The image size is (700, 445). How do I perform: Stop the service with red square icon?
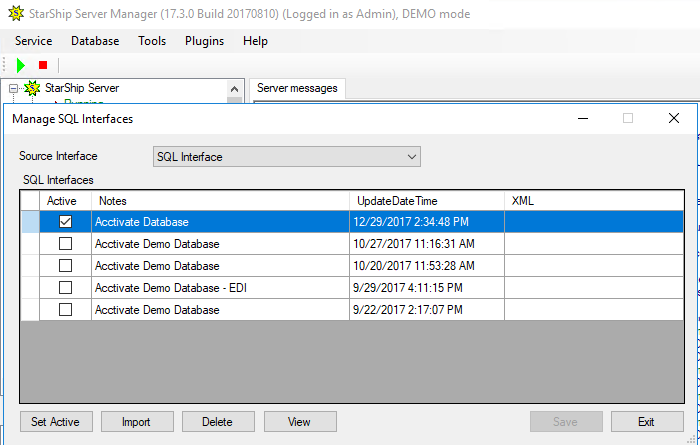pos(43,66)
